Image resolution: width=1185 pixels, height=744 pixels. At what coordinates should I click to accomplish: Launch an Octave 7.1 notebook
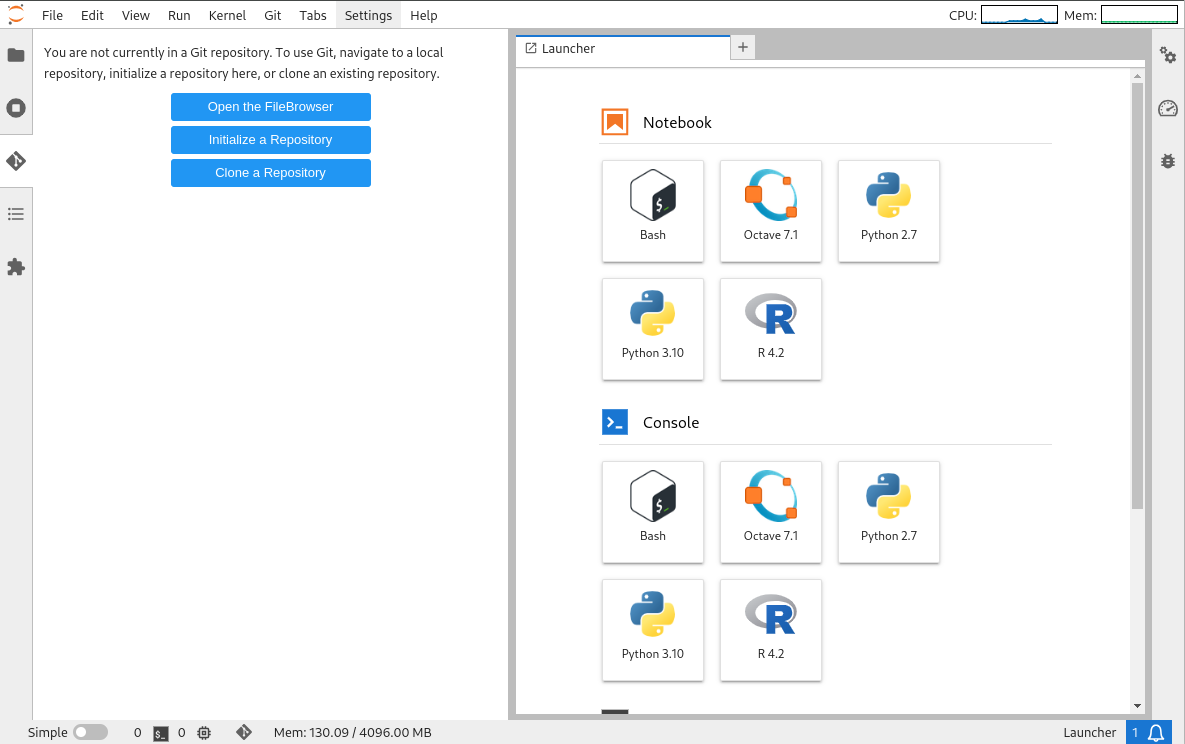click(771, 211)
